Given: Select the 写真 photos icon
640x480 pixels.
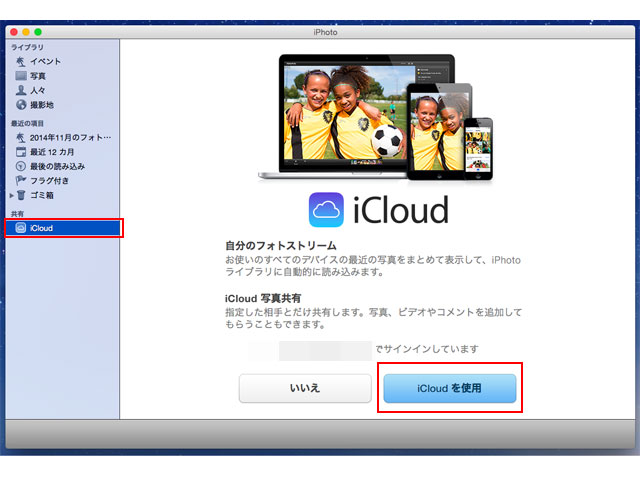Looking at the screenshot, I should tap(21, 76).
